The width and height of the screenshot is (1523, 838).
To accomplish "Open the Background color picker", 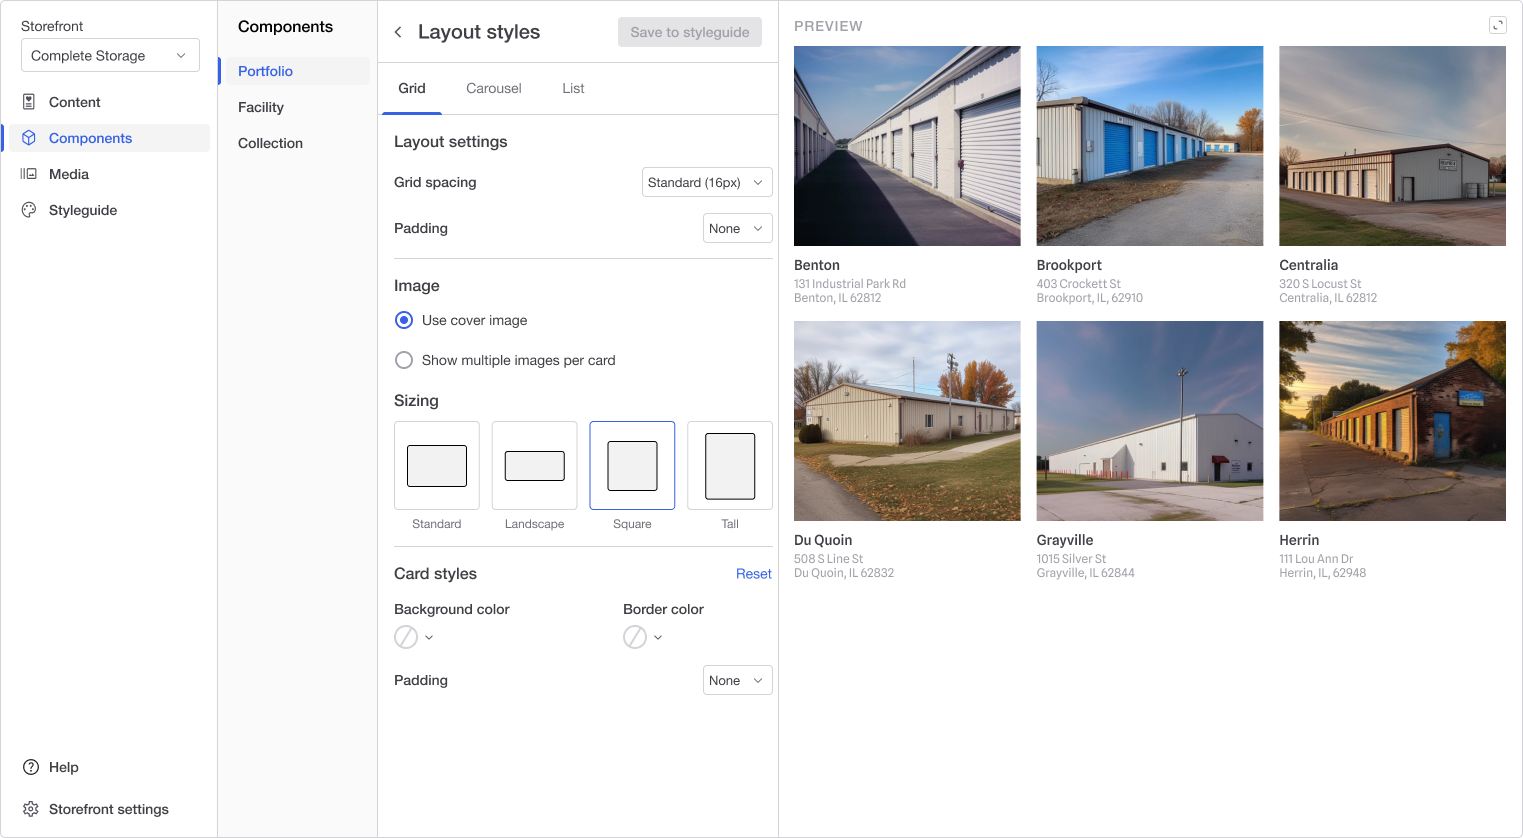I will [x=414, y=637].
